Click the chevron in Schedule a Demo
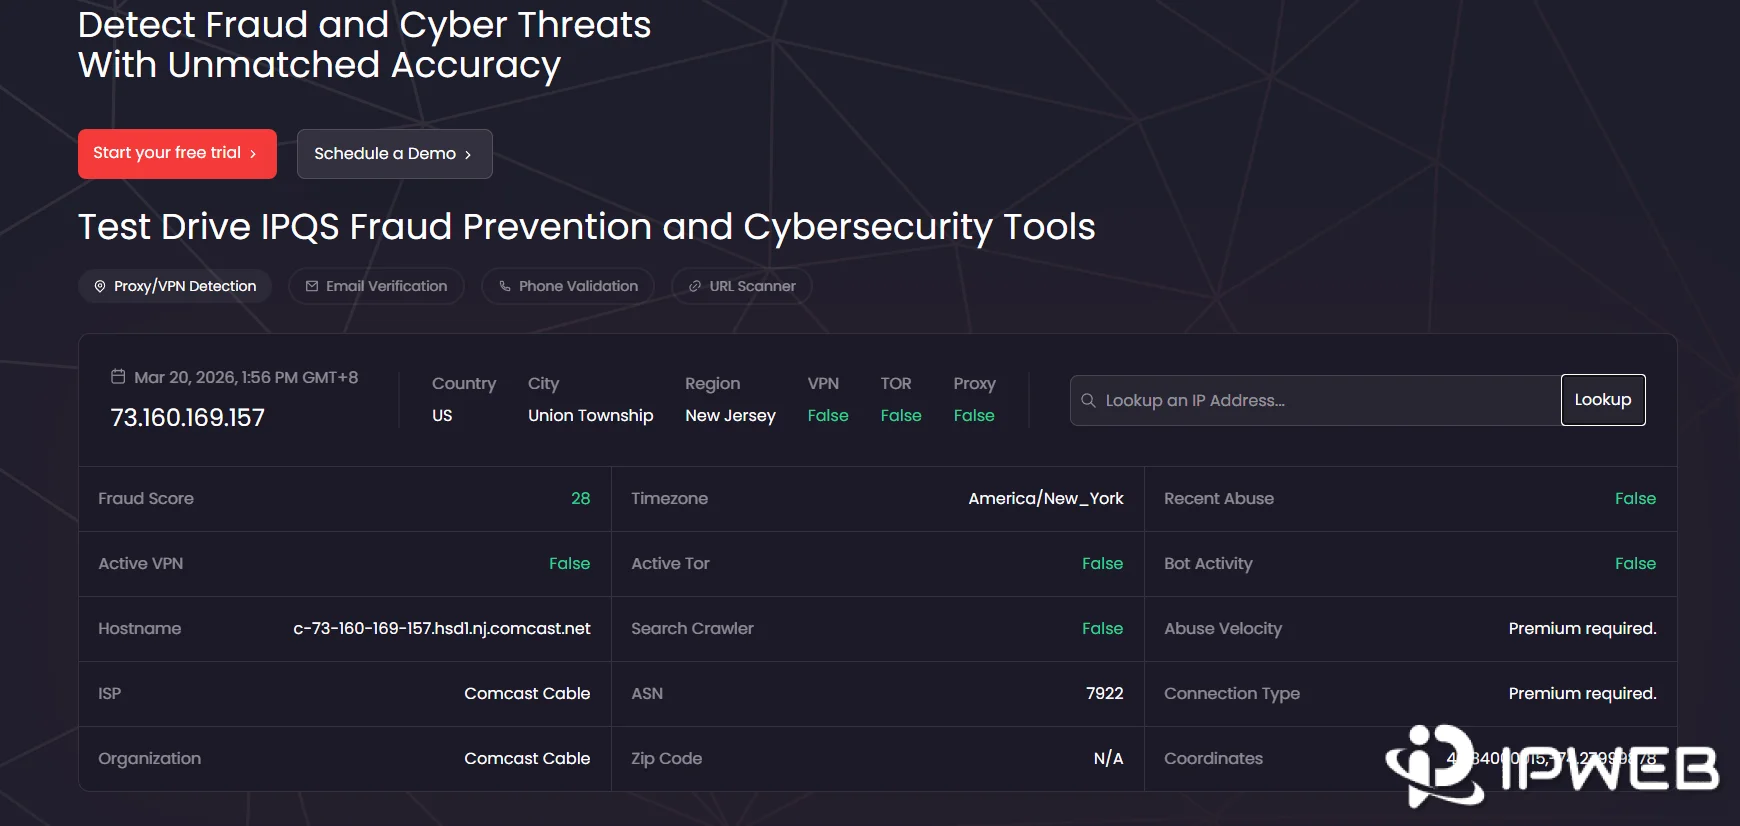The image size is (1740, 826). click(468, 155)
